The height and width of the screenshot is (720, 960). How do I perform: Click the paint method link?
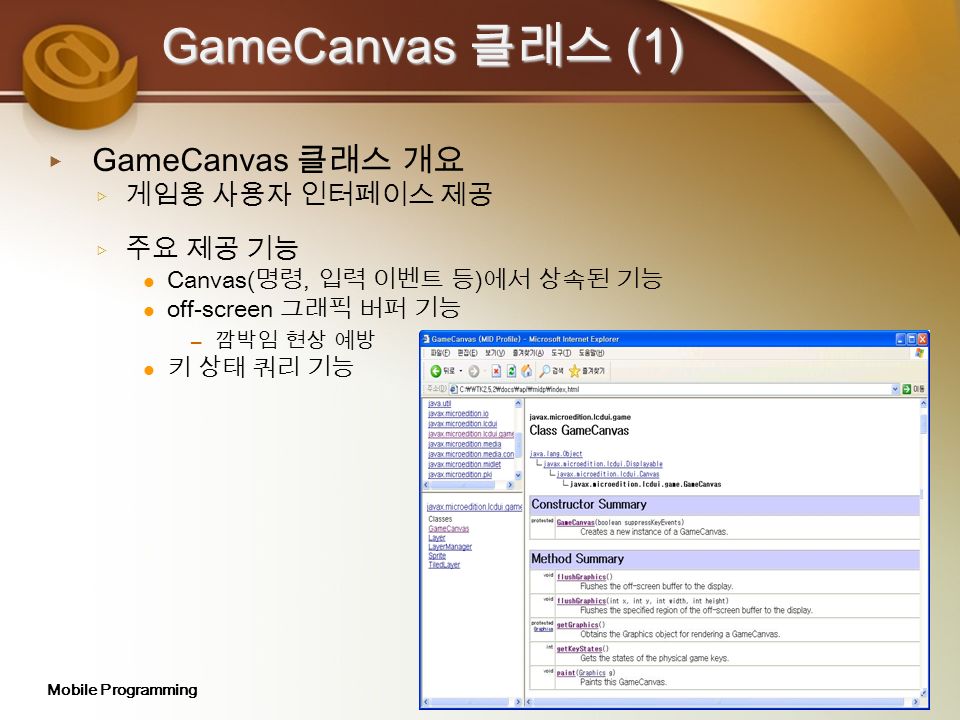pyautogui.click(x=566, y=673)
